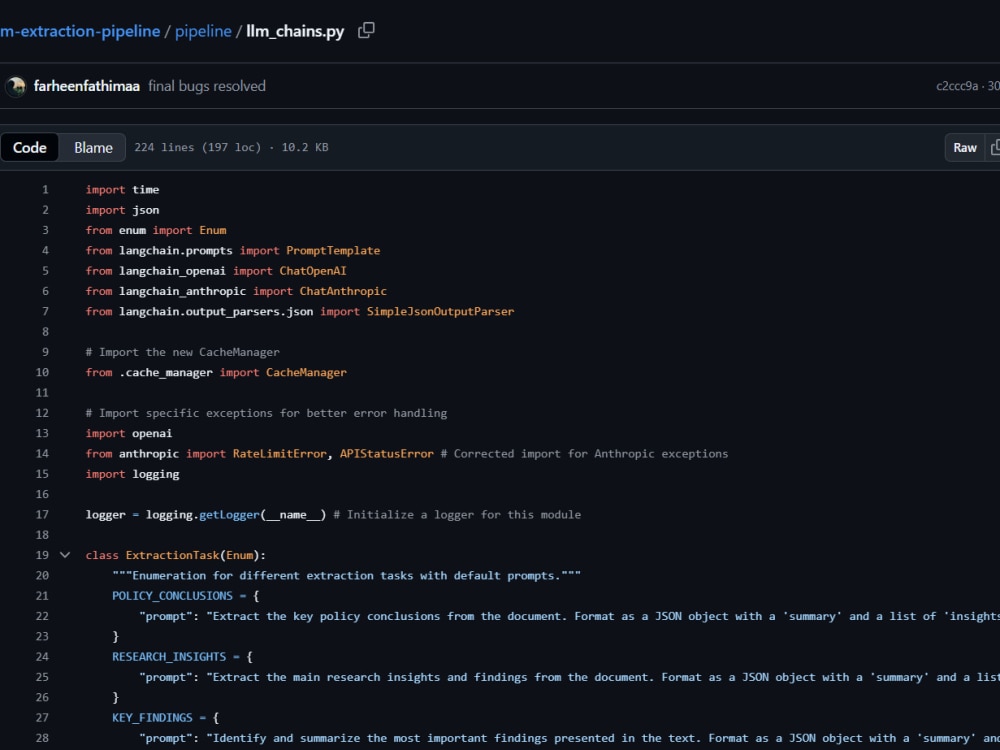Viewport: 1000px width, 750px height.
Task: Select line number 28
Action: coord(42,738)
